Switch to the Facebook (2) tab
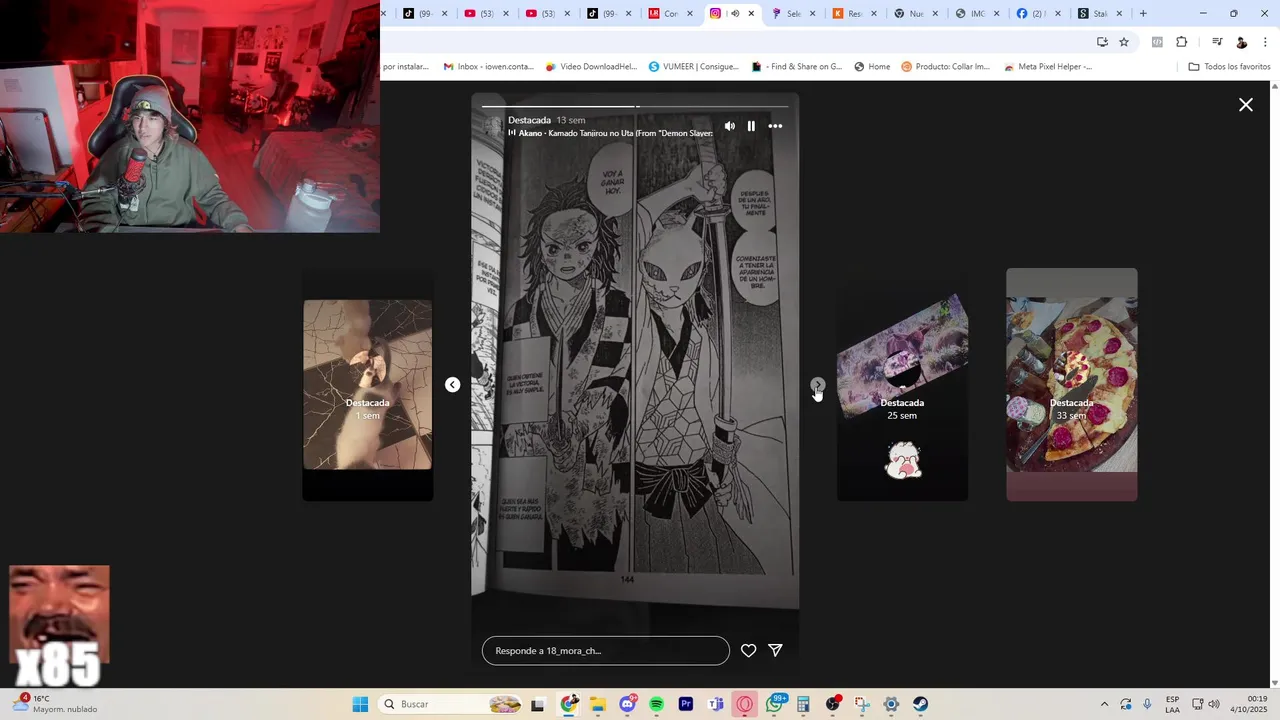 (1040, 13)
